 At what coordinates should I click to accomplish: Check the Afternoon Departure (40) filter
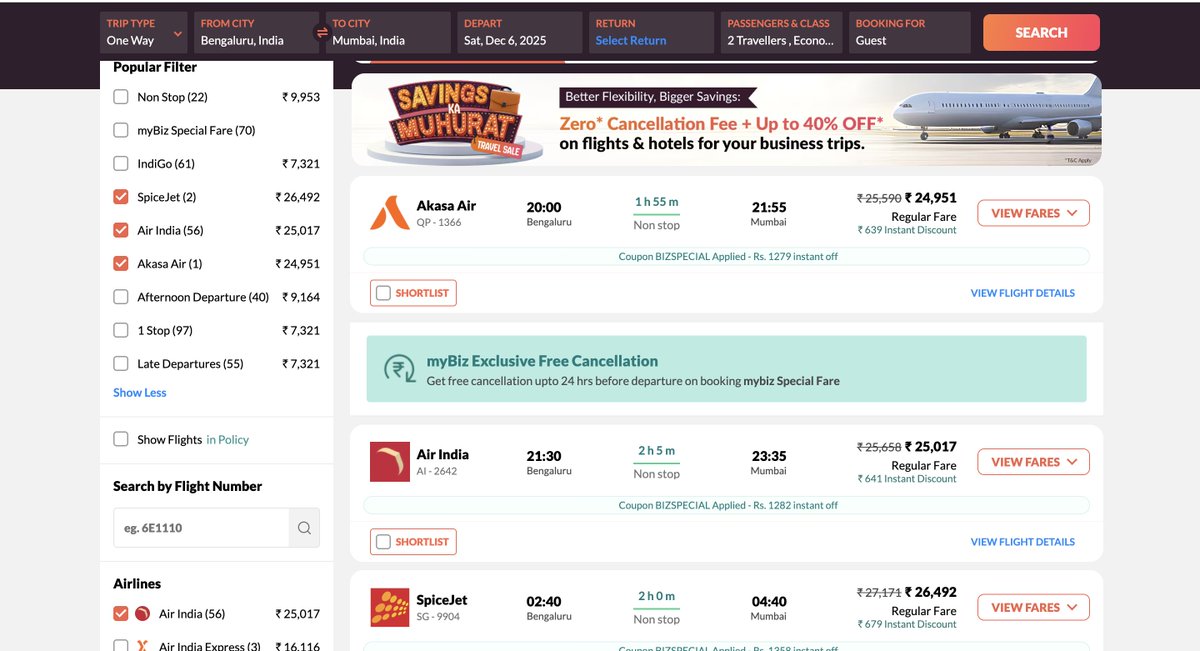(x=121, y=297)
